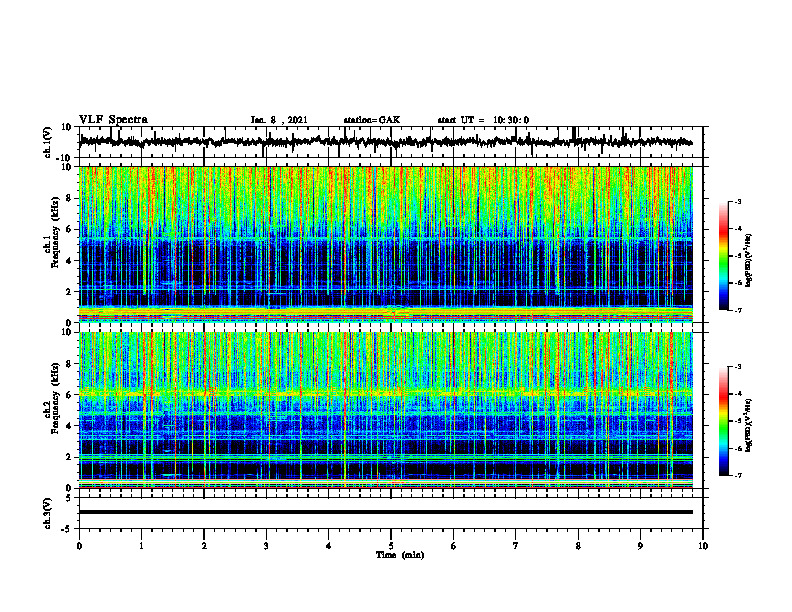This screenshot has height=612, width=792.
Task: Click the ch.2 spectrogram plot area
Action: pos(386,410)
